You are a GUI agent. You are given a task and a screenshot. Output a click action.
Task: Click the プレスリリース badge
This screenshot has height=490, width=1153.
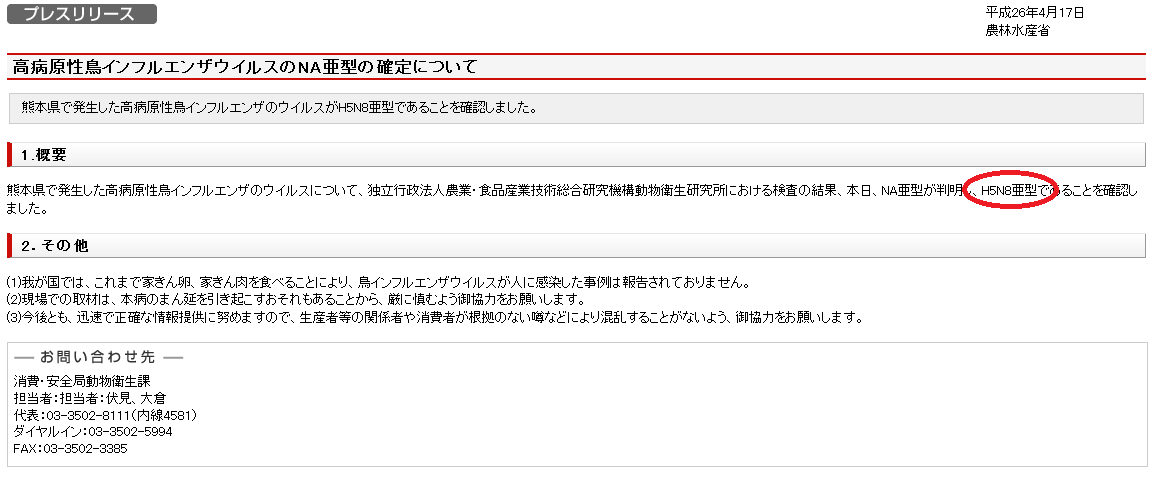coord(82,14)
